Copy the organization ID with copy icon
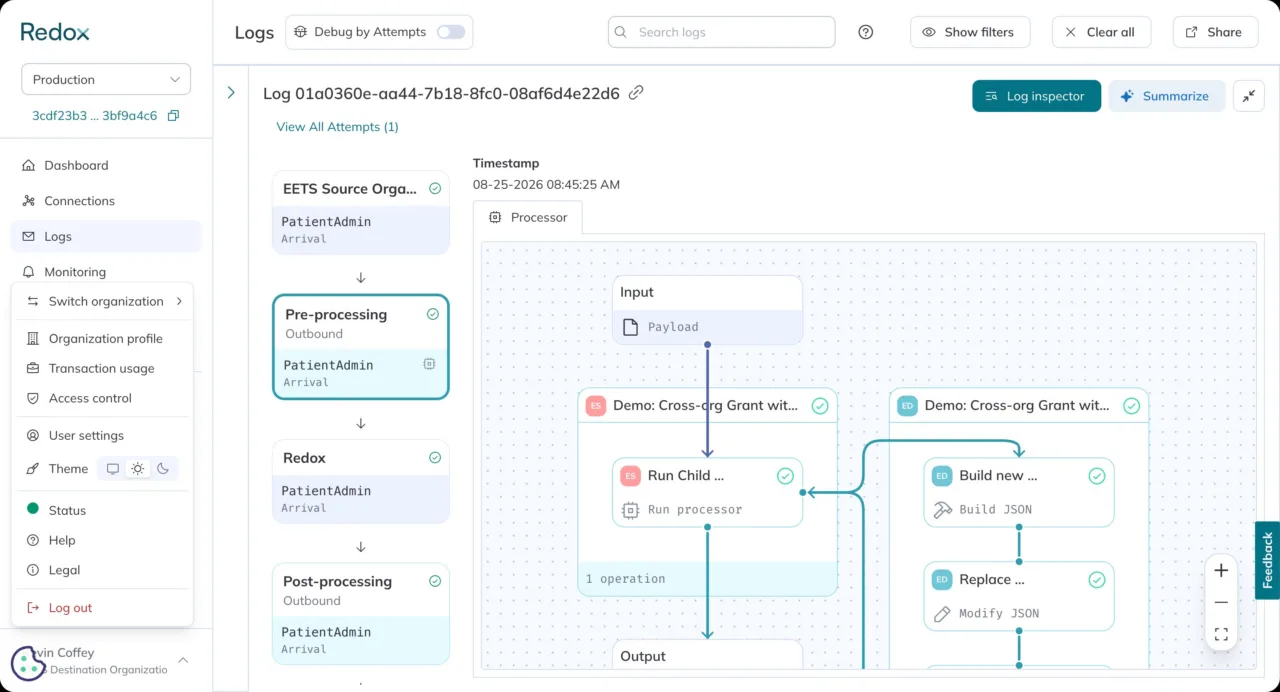Image resolution: width=1280 pixels, height=692 pixels. coord(173,116)
